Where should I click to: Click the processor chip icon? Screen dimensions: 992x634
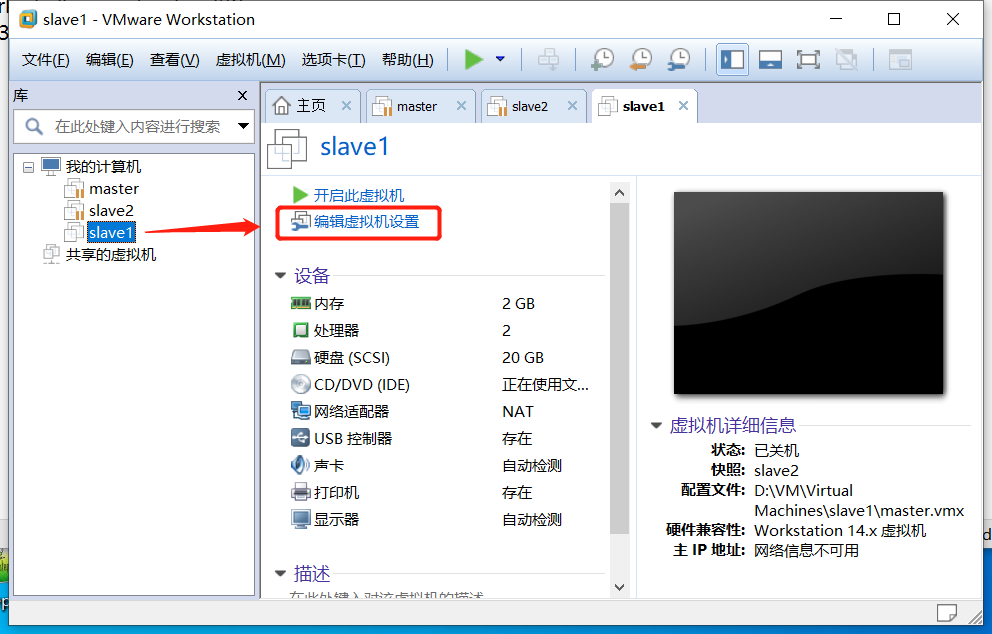(x=301, y=330)
